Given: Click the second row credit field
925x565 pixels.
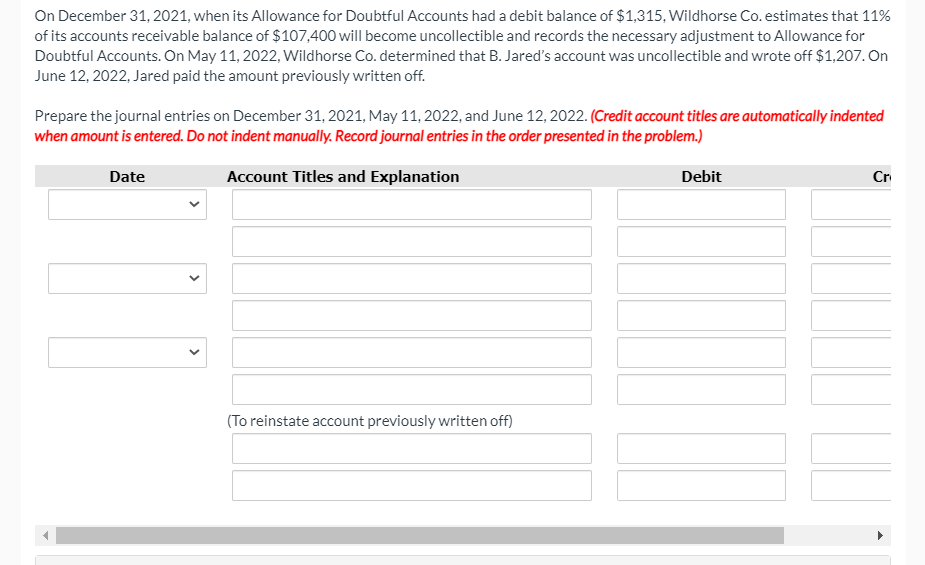Looking at the screenshot, I should pyautogui.click(x=851, y=241).
